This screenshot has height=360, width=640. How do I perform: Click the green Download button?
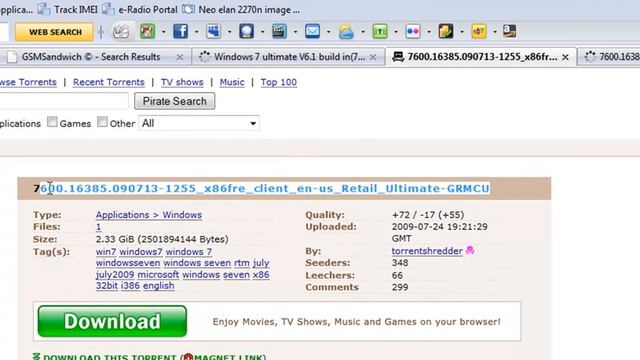(112, 321)
